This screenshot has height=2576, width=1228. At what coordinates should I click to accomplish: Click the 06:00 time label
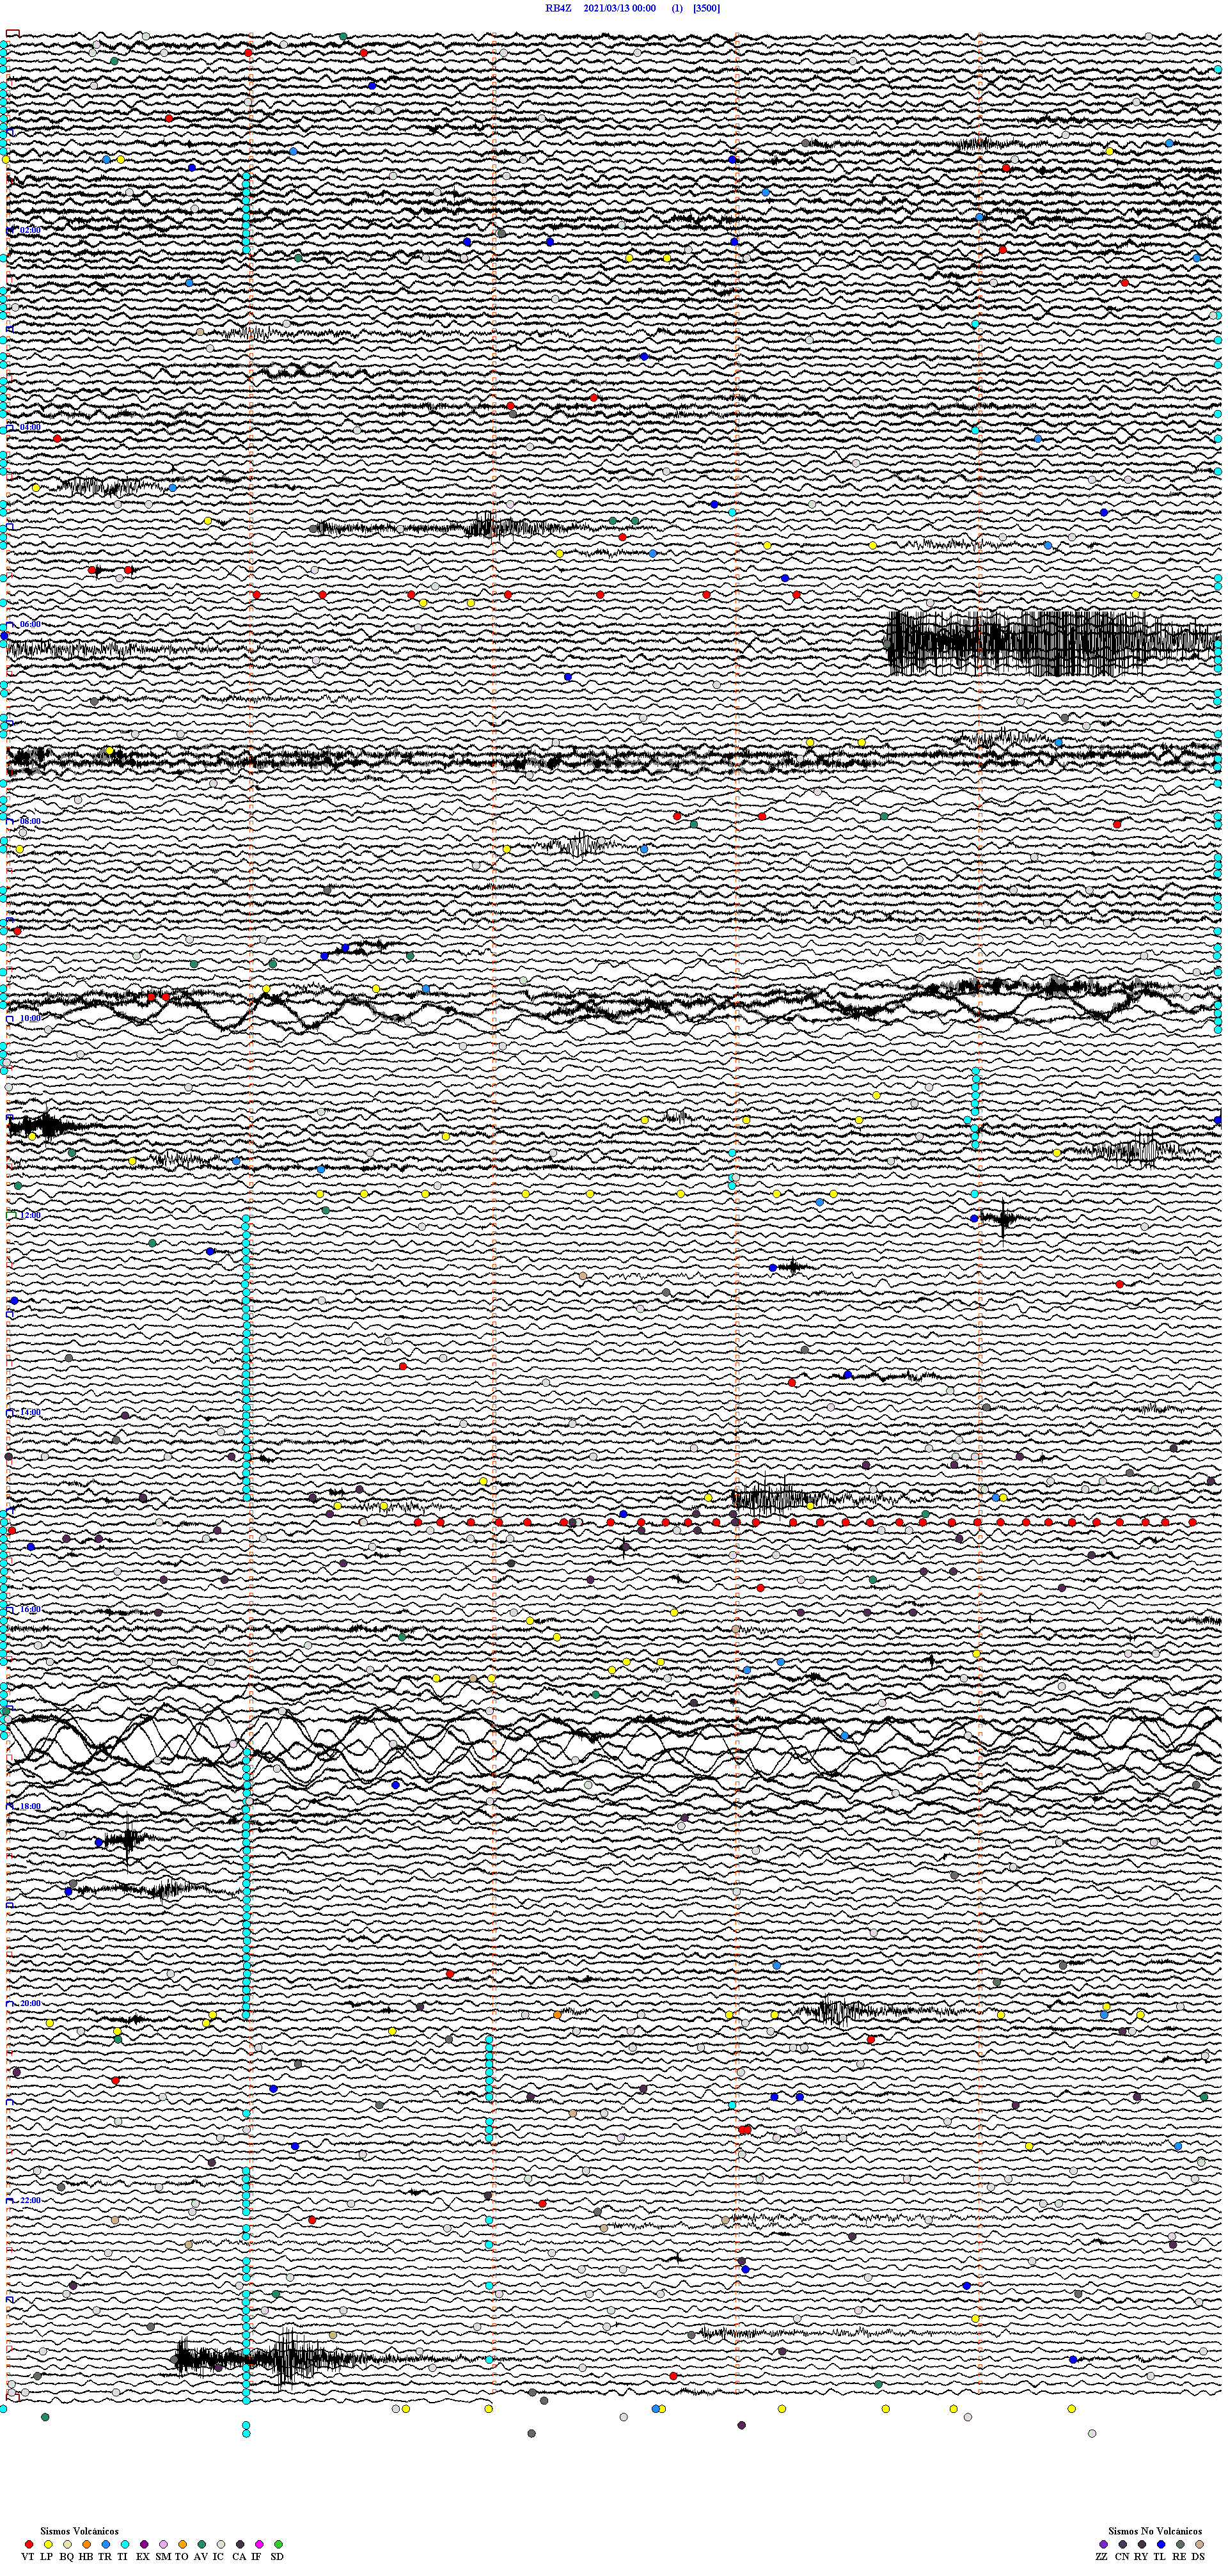(x=30, y=624)
